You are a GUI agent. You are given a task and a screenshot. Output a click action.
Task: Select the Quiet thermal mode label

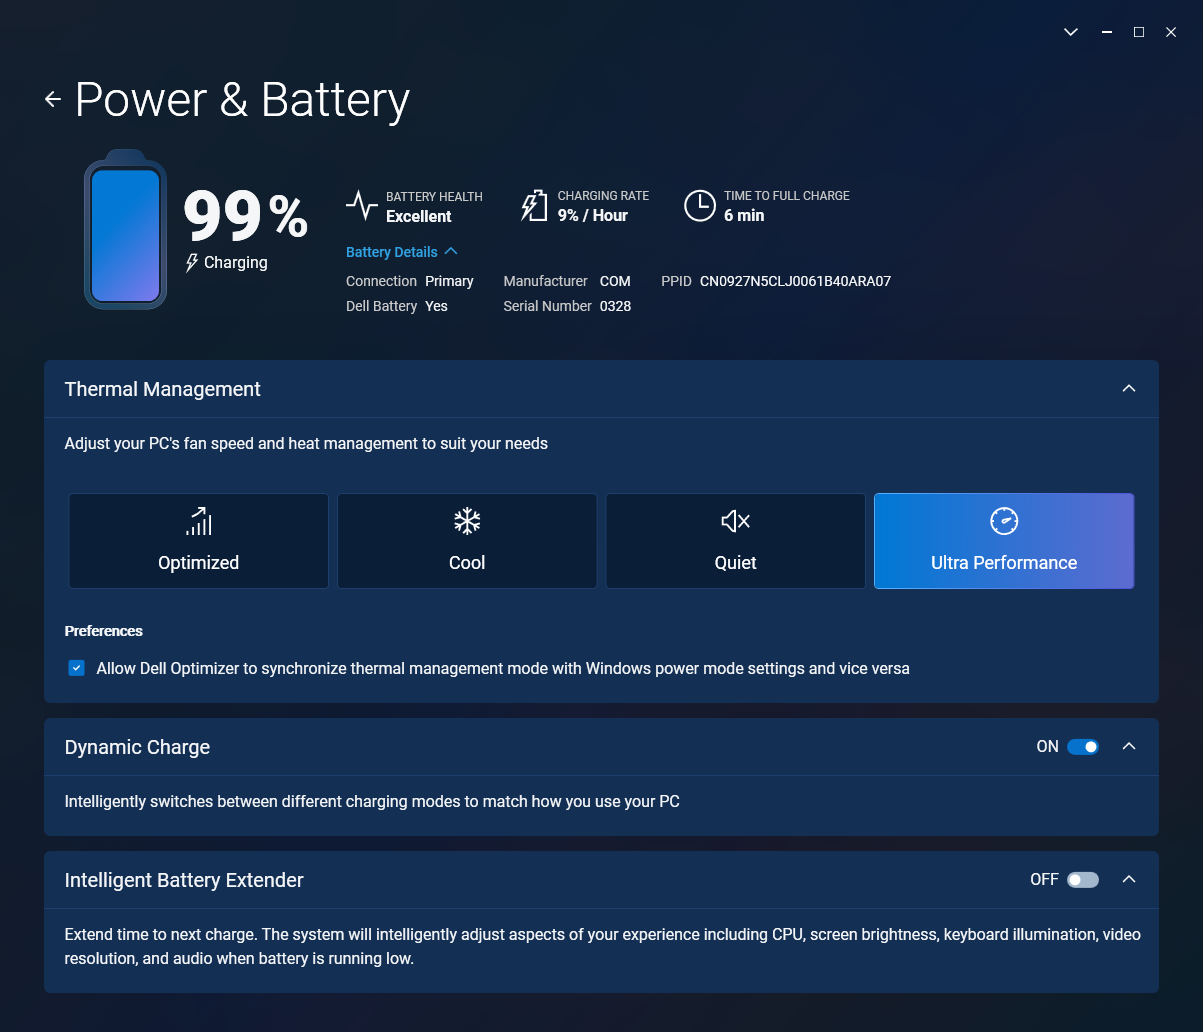click(735, 563)
